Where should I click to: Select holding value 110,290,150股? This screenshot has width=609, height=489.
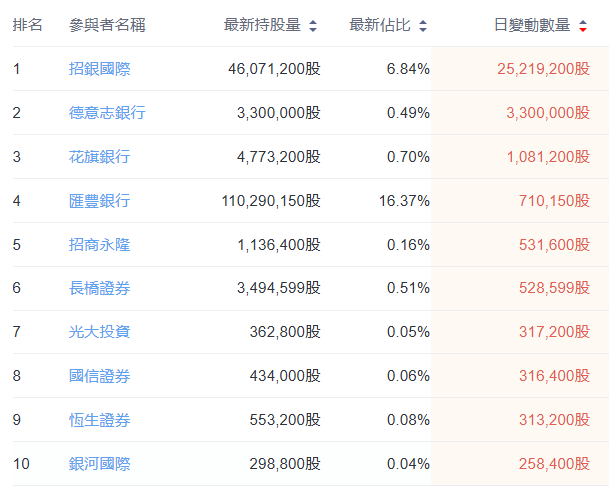[271, 201]
